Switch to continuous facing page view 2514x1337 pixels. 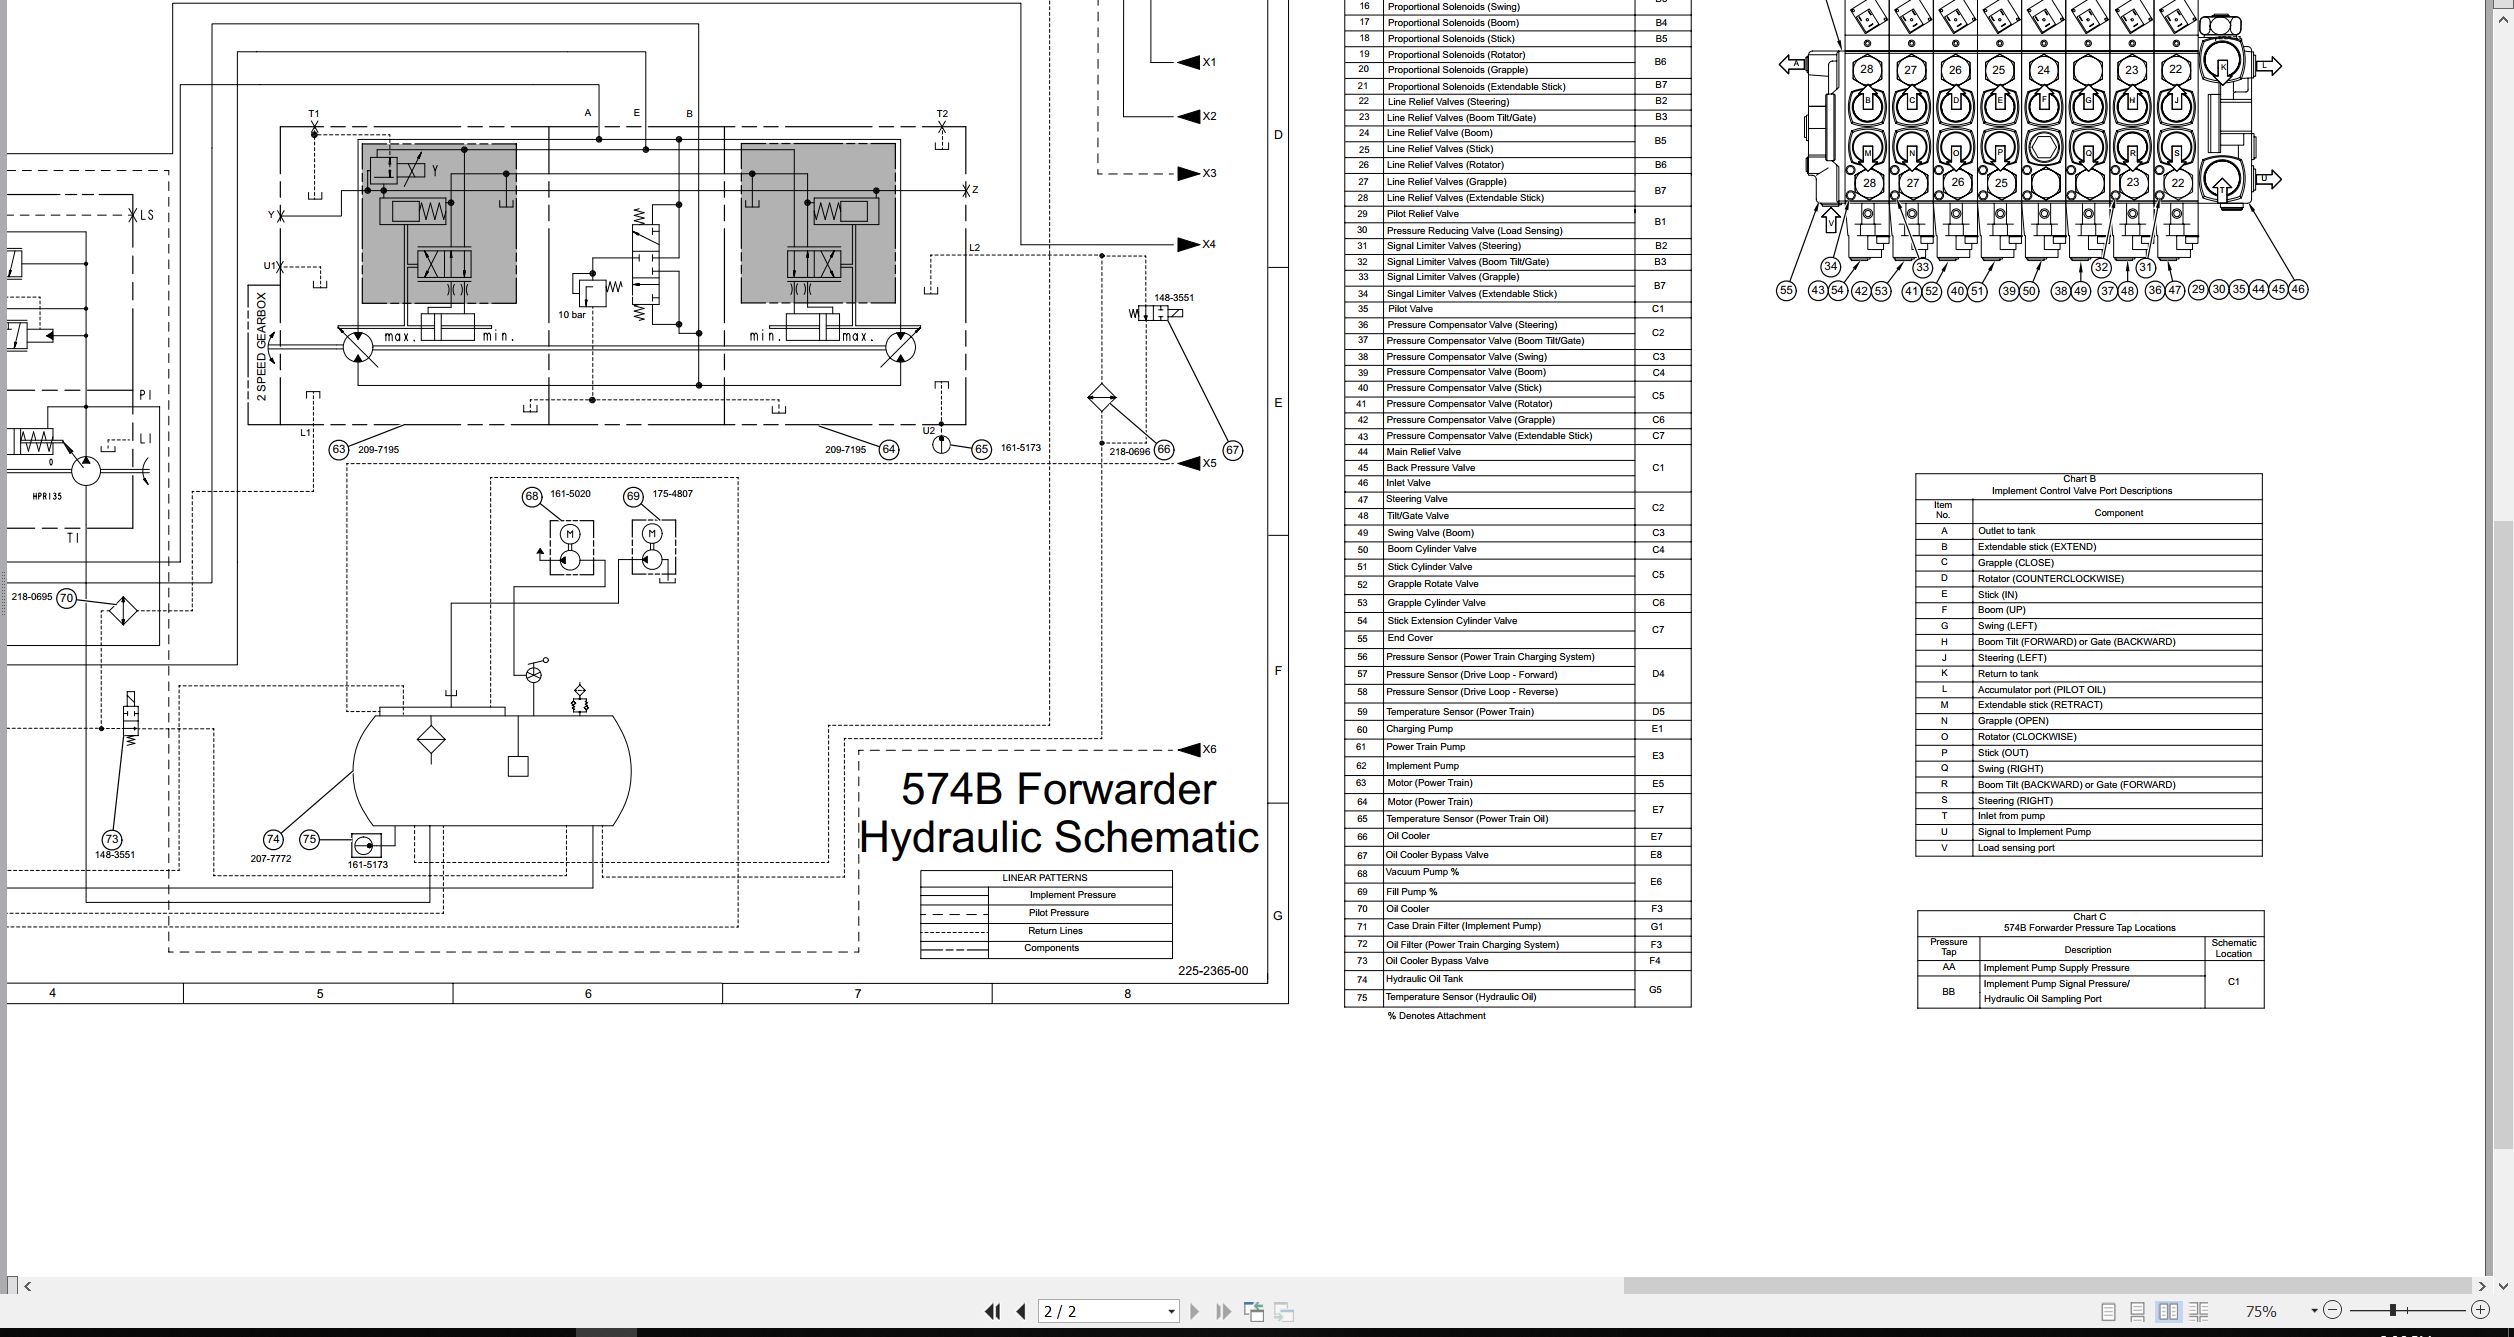click(x=2198, y=1311)
